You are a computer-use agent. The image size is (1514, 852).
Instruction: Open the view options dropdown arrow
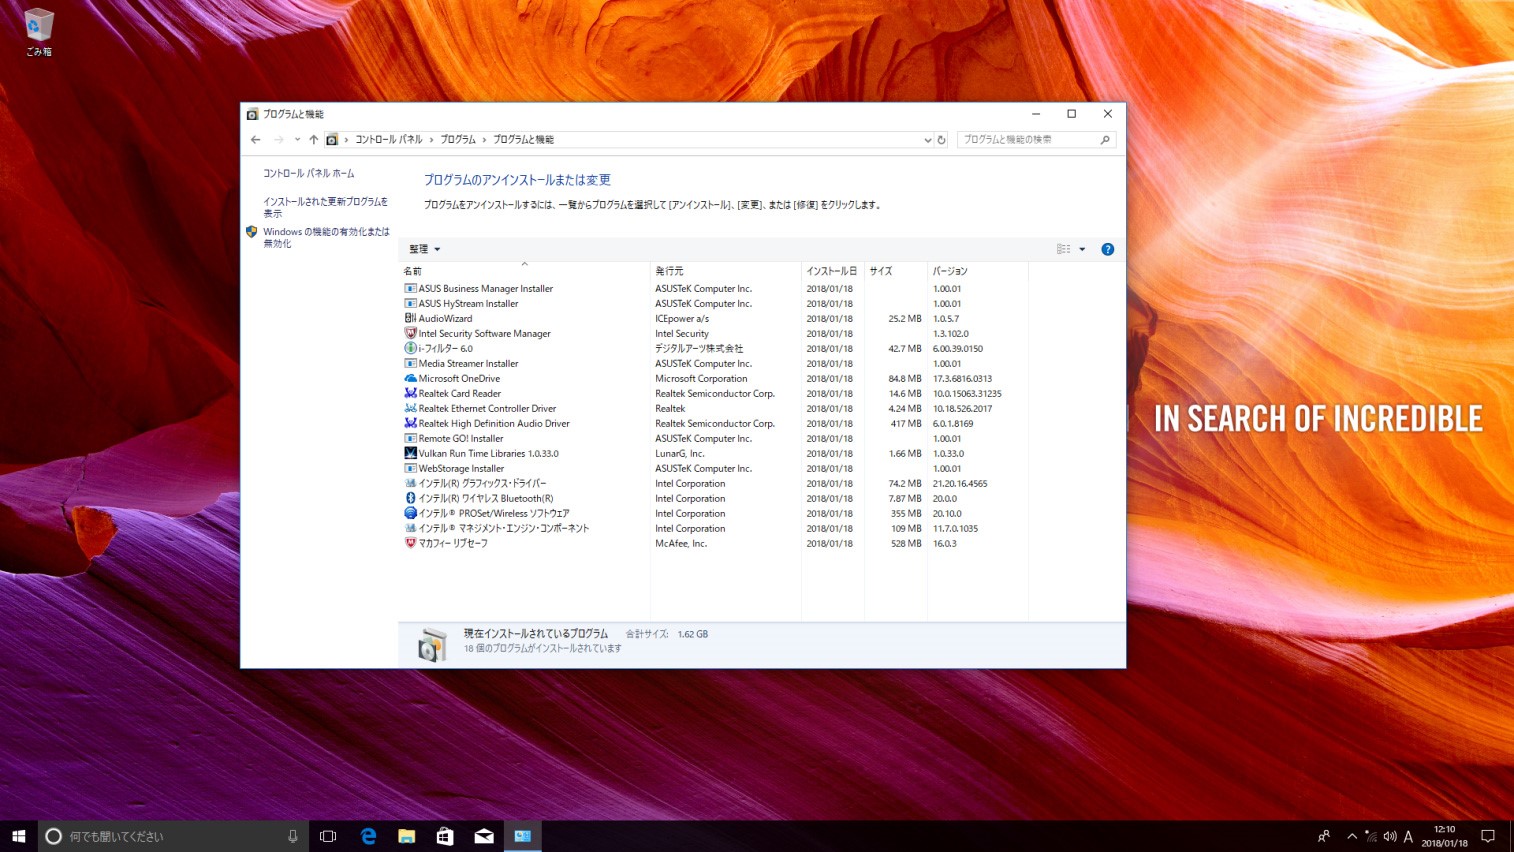coord(1082,249)
